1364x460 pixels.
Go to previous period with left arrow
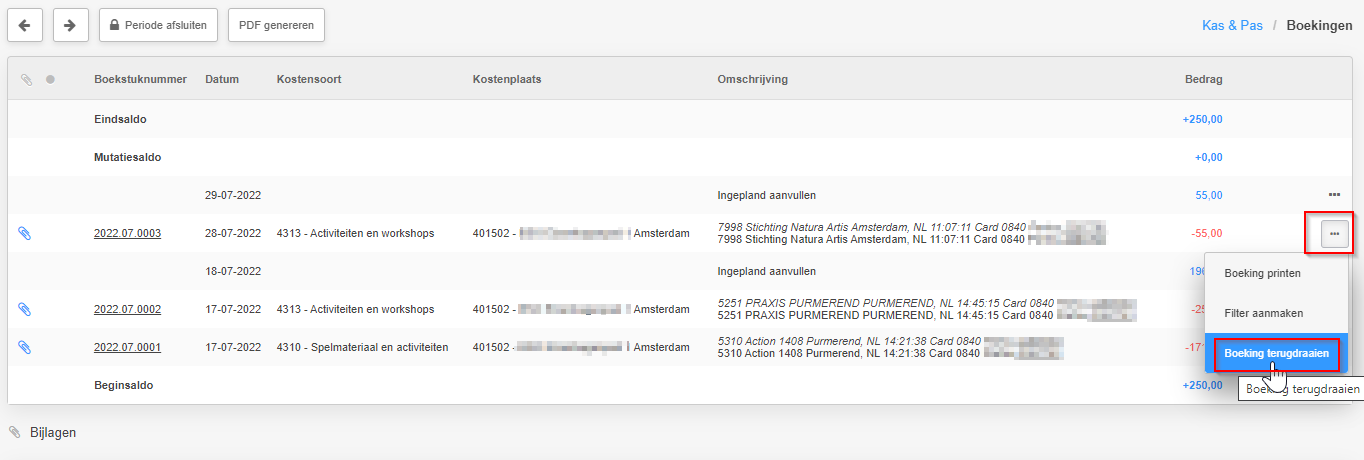tap(25, 25)
